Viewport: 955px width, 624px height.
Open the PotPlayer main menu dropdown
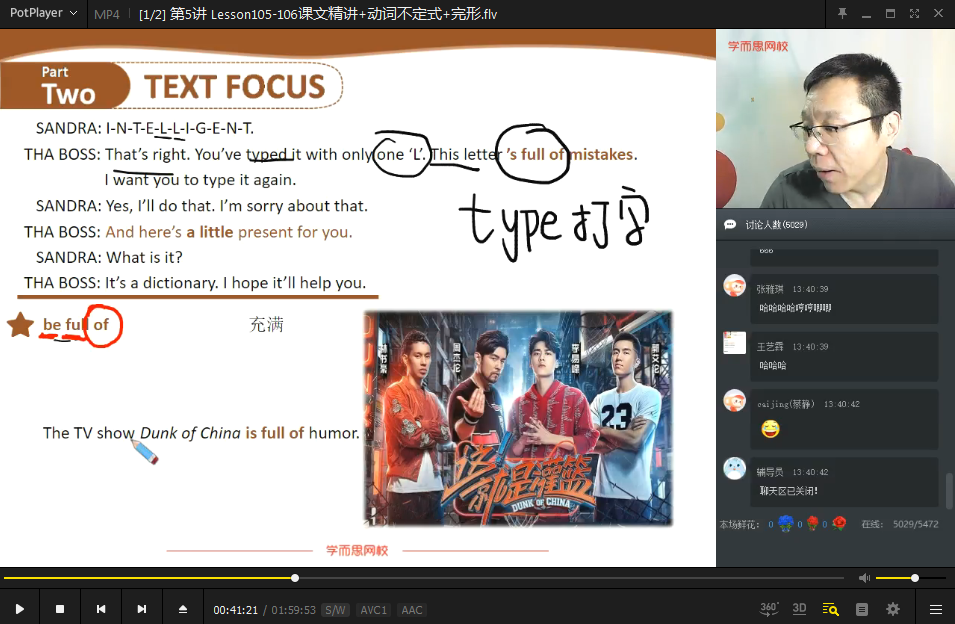coord(40,14)
